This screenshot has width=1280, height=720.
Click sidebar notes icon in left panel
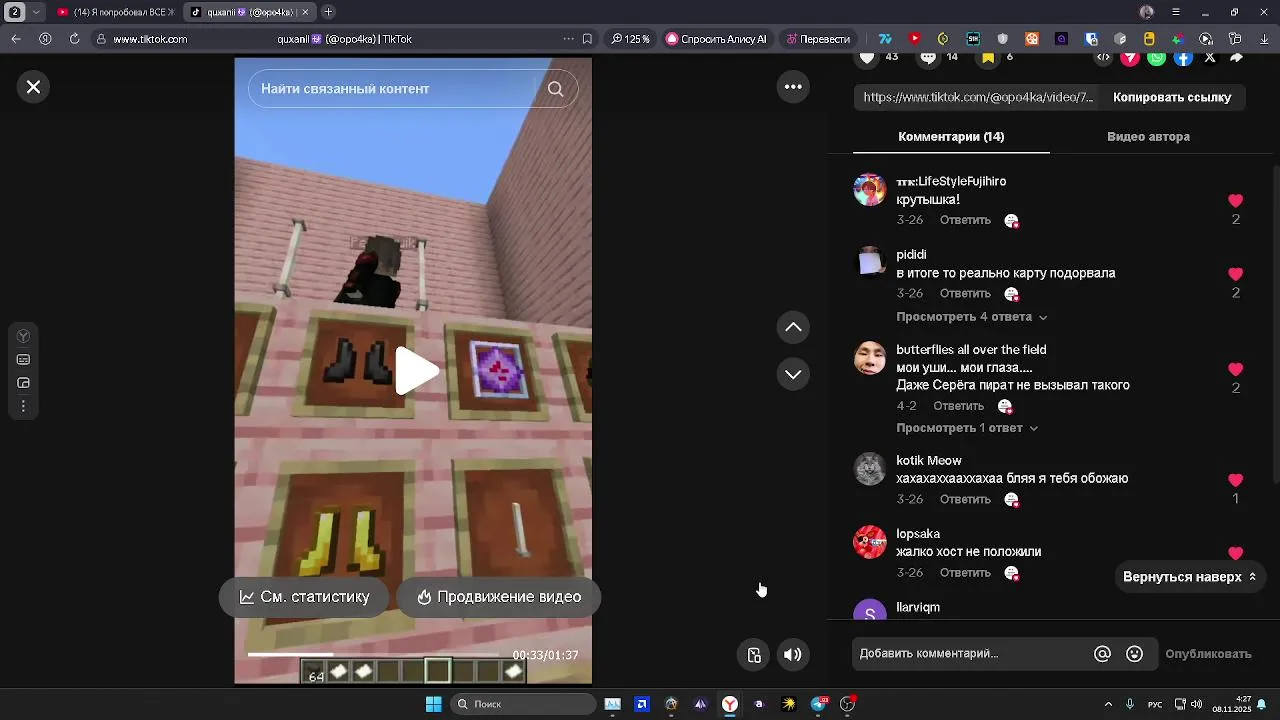[23, 360]
